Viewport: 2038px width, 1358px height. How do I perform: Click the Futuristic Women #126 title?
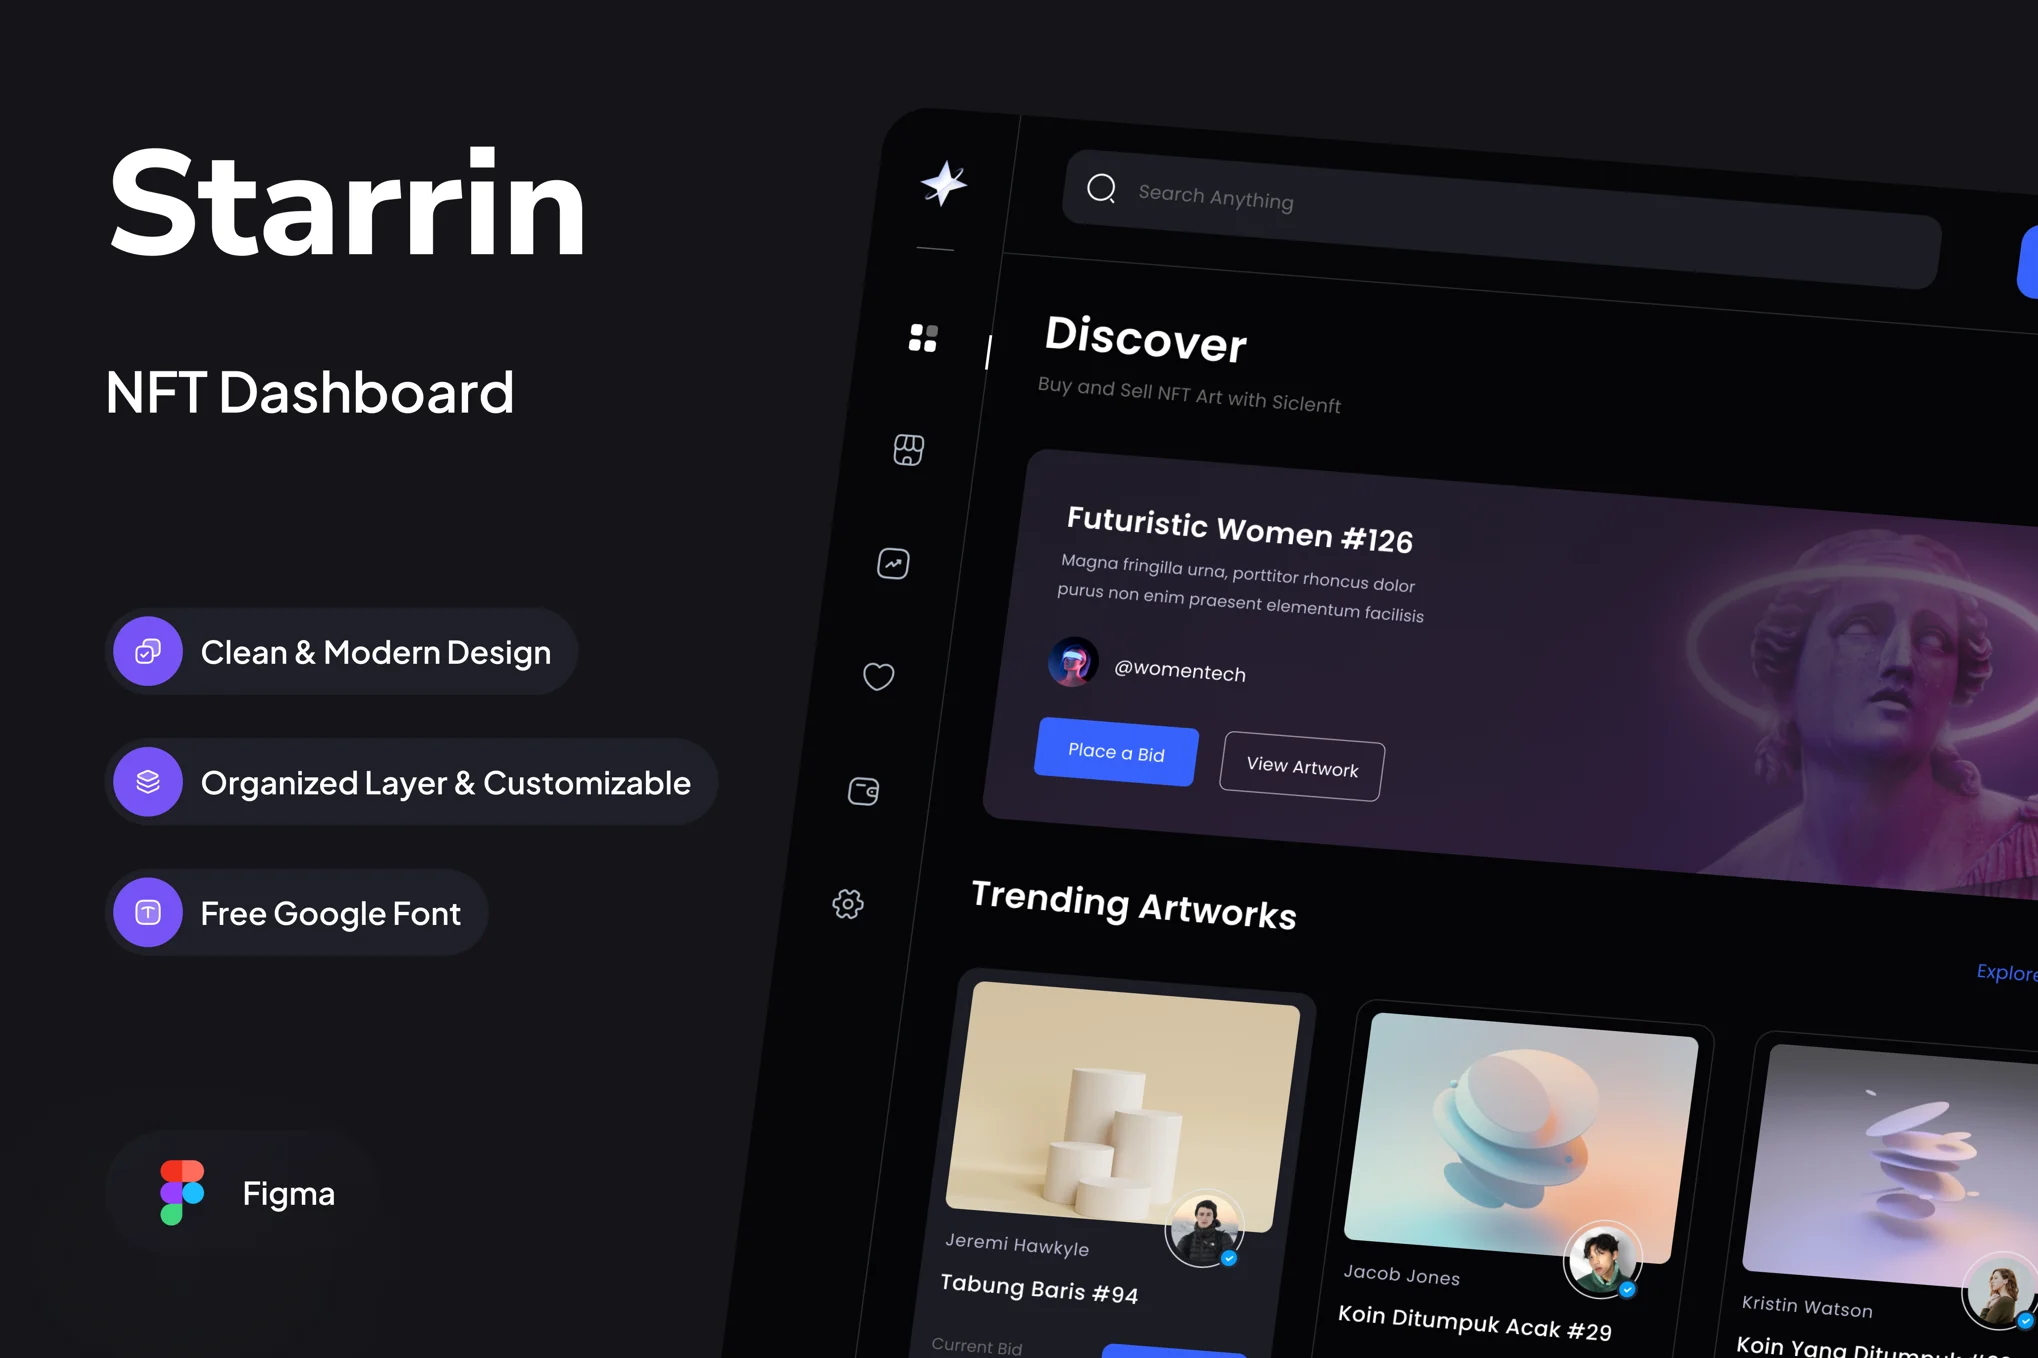click(1239, 530)
